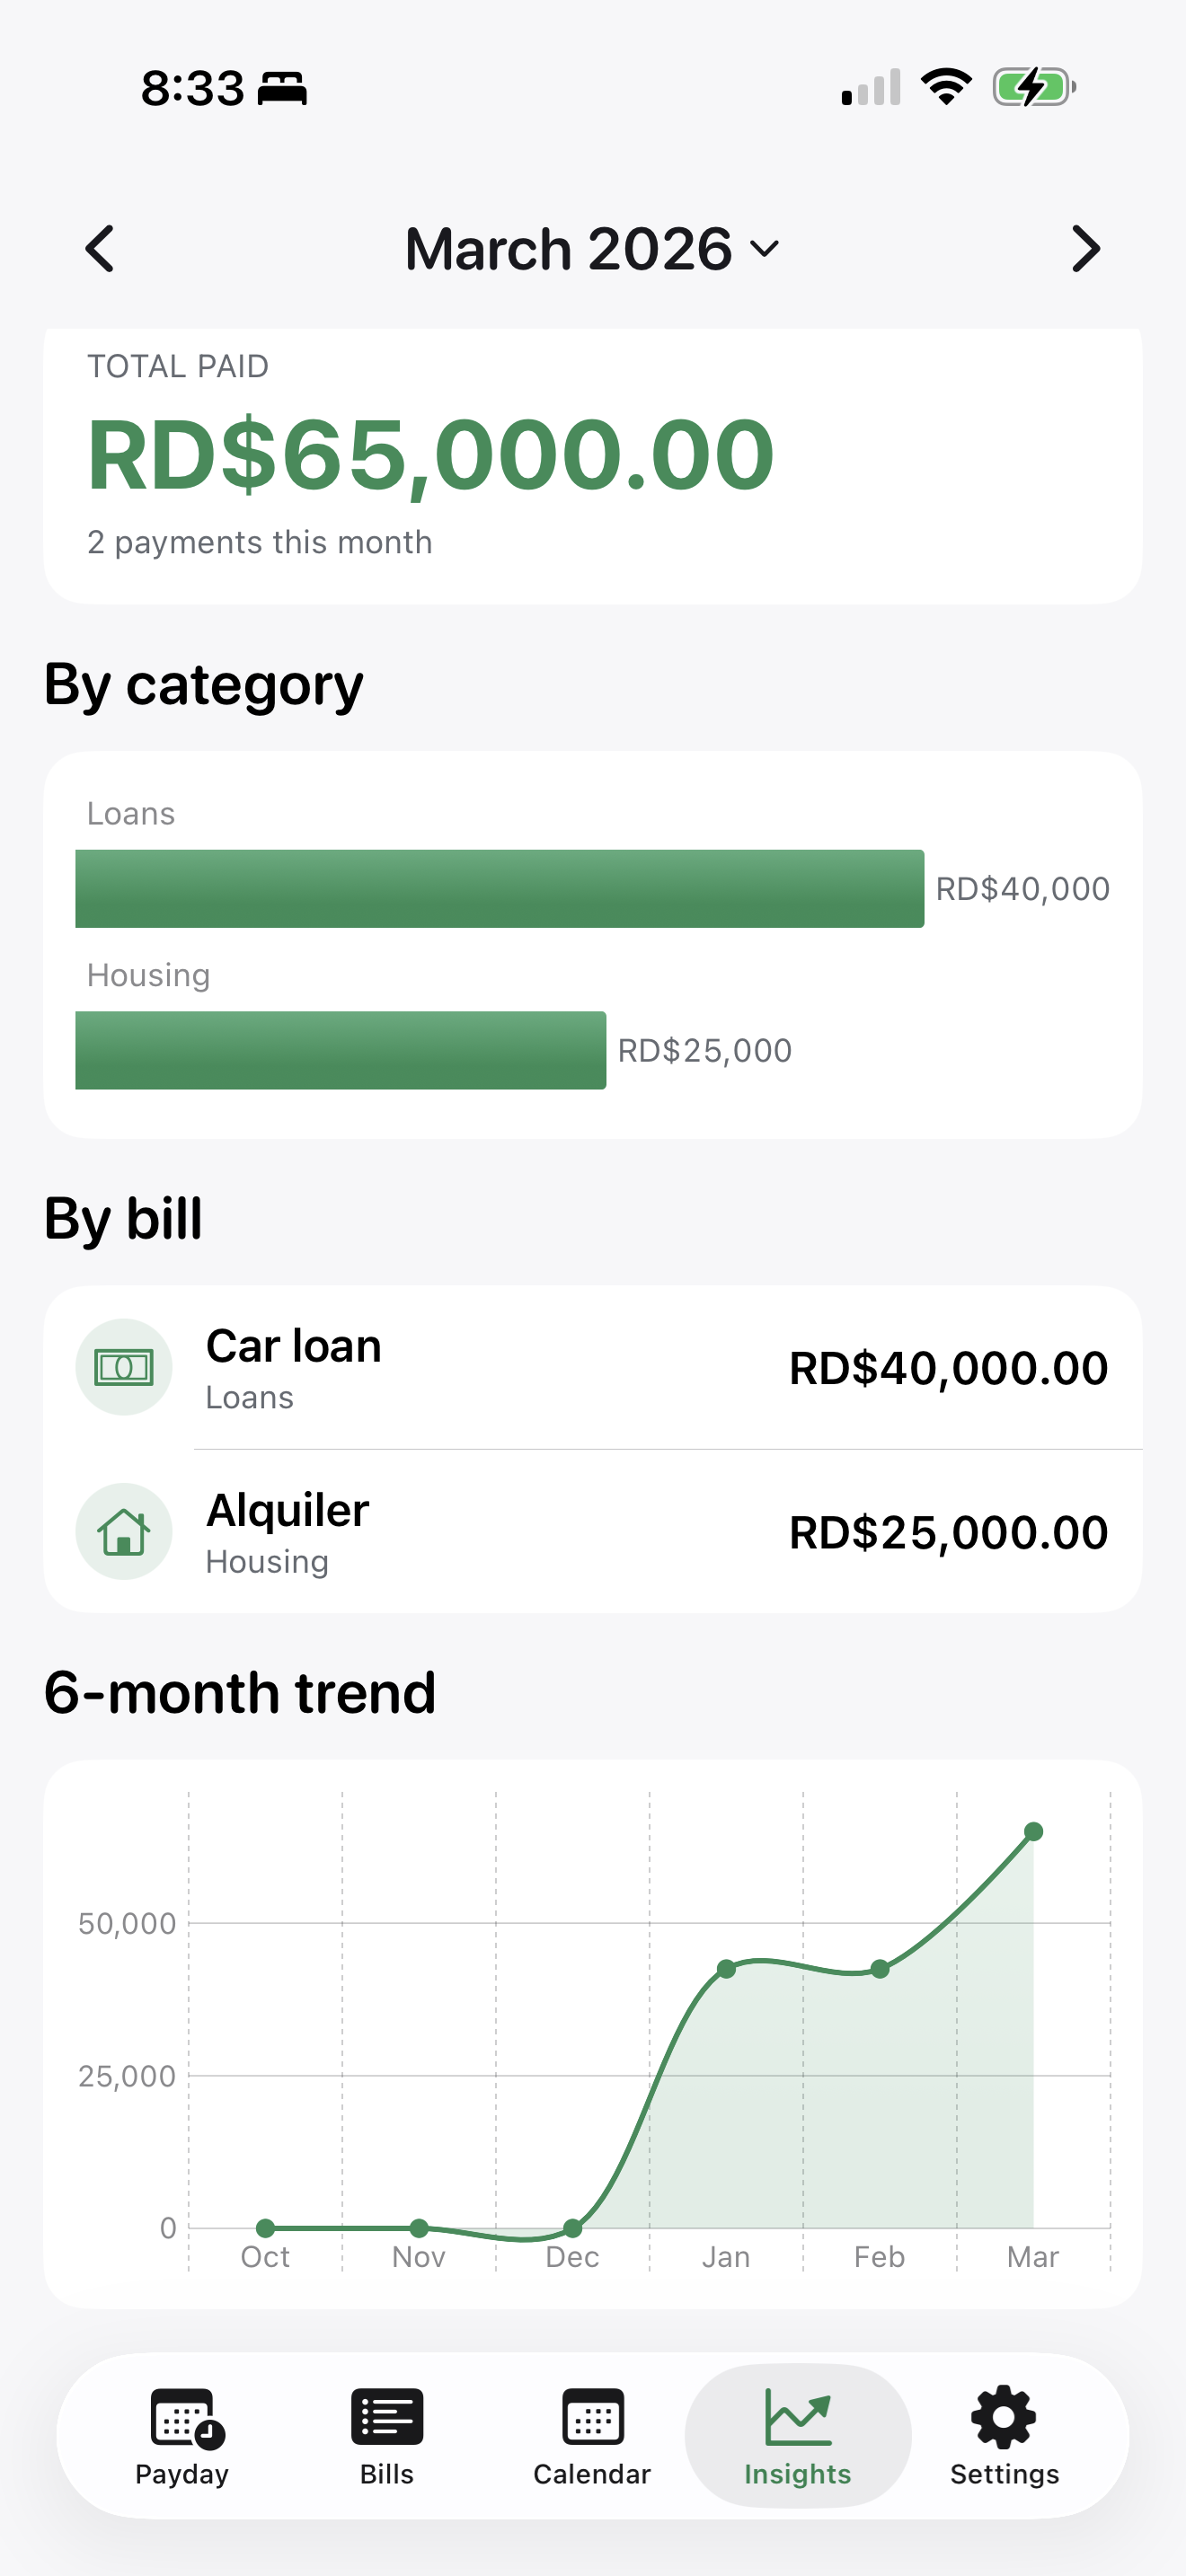The height and width of the screenshot is (2576, 1186).
Task: Switch to the Calendar tab
Action: click(x=592, y=2436)
